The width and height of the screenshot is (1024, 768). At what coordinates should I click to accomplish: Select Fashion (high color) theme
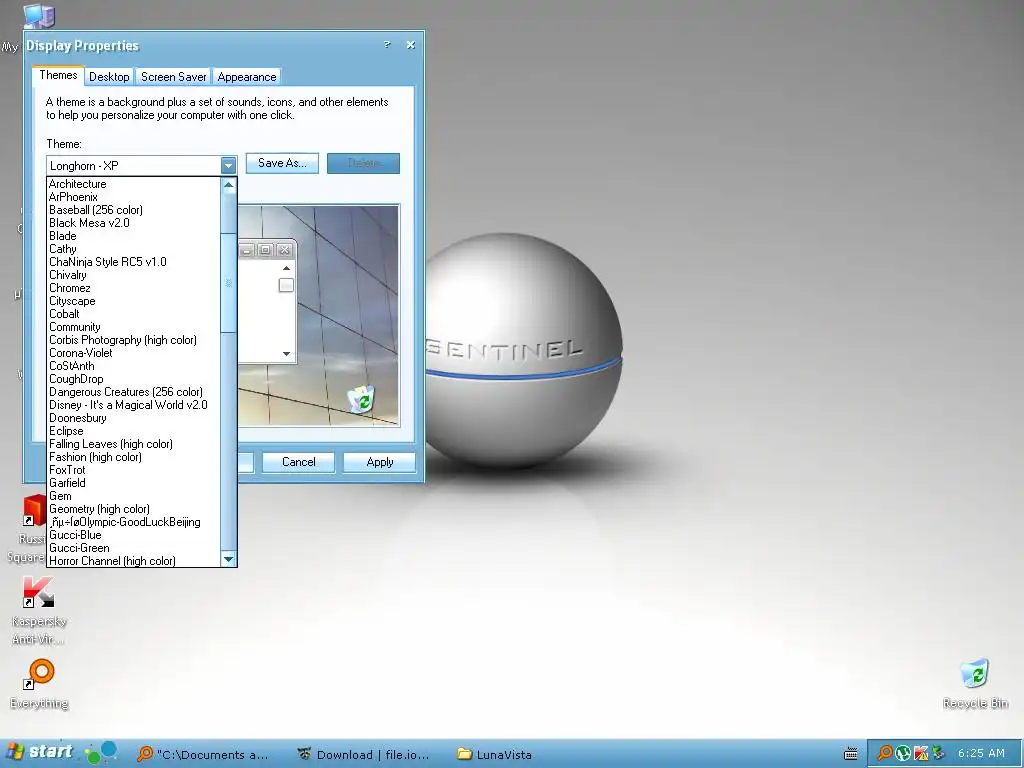(x=134, y=457)
